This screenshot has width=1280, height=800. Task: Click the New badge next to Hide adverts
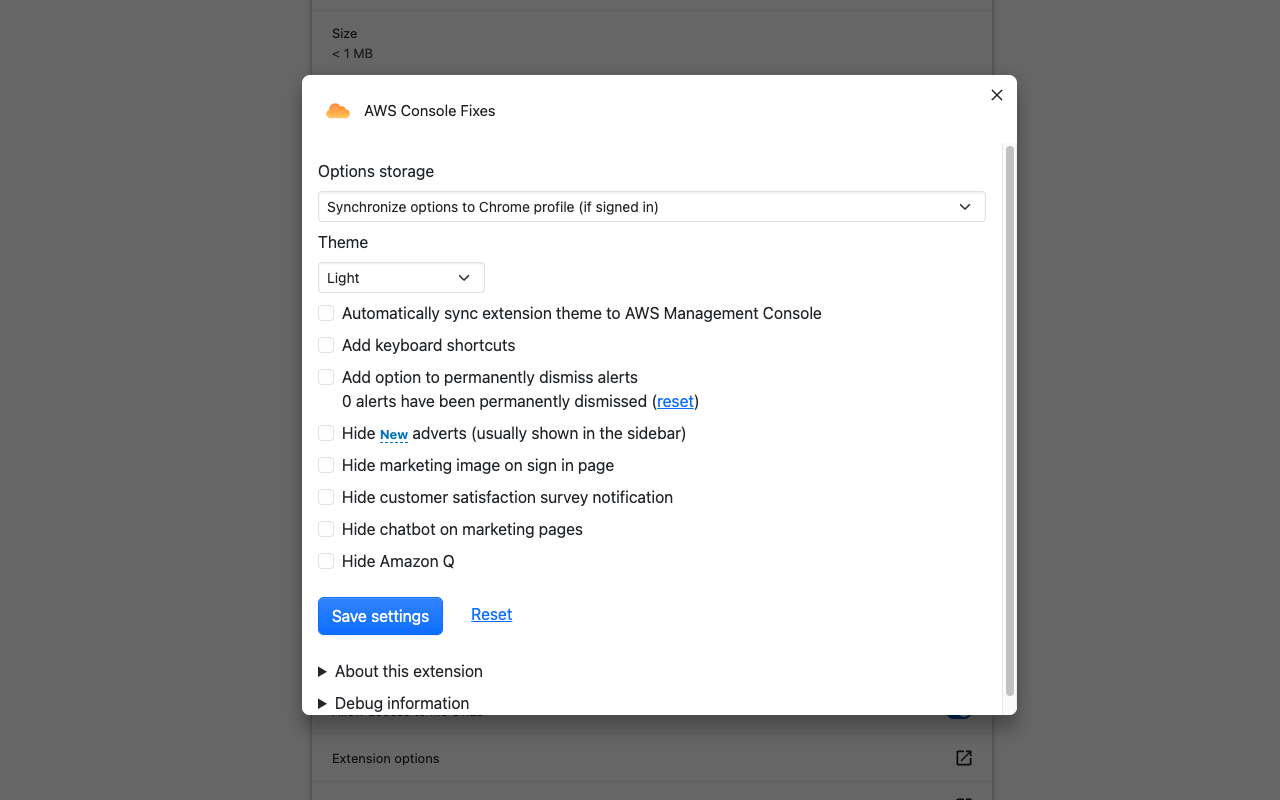coord(393,434)
